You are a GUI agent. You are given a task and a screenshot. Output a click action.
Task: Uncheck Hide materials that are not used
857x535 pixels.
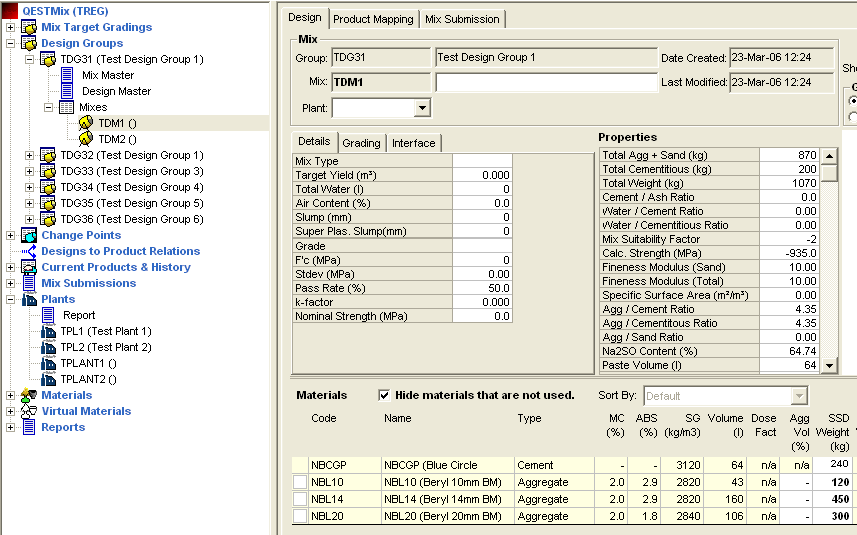[x=385, y=395]
